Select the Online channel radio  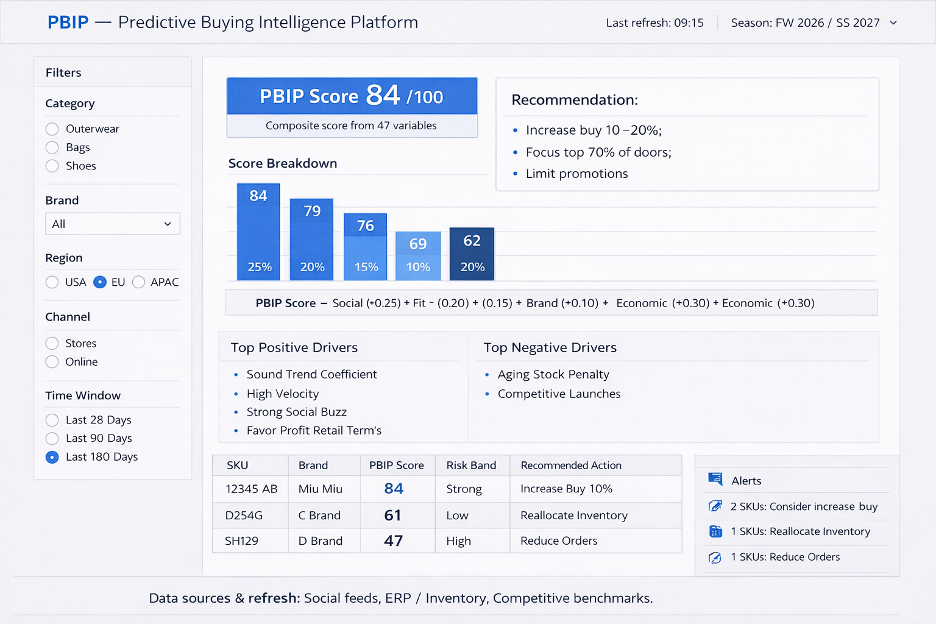coord(53,362)
